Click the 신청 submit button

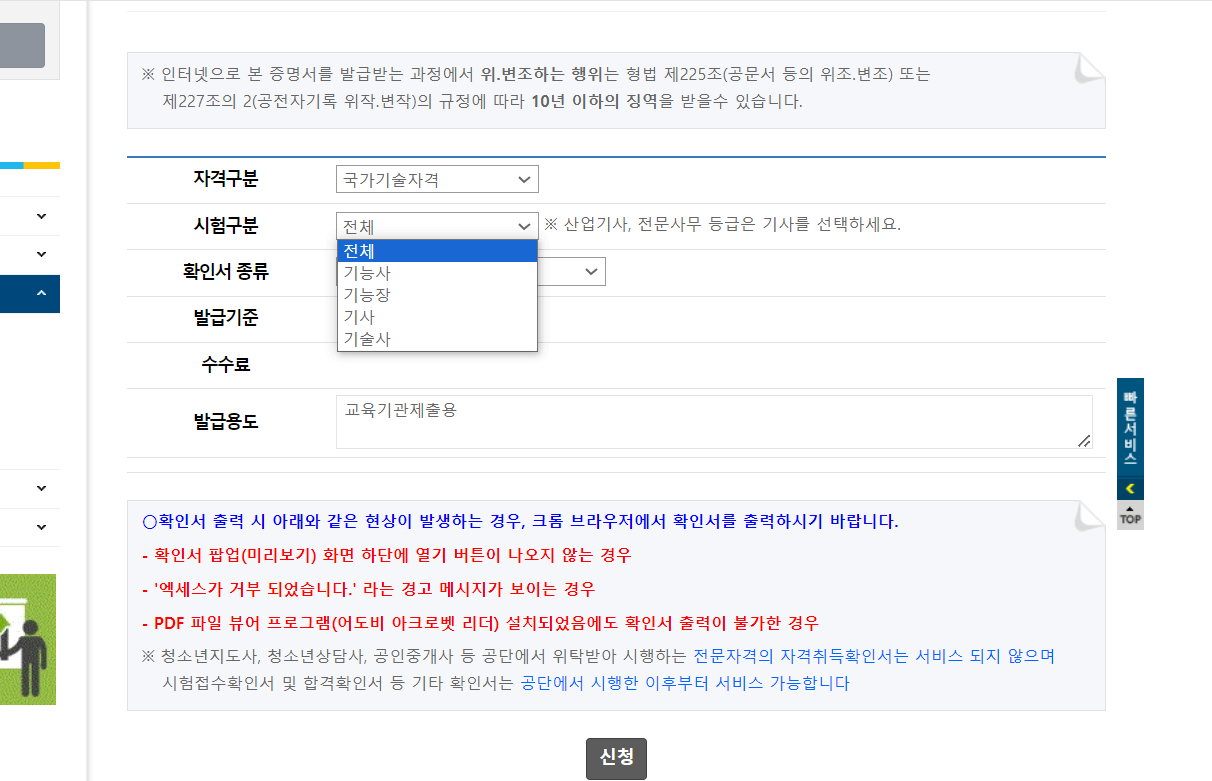pos(616,758)
